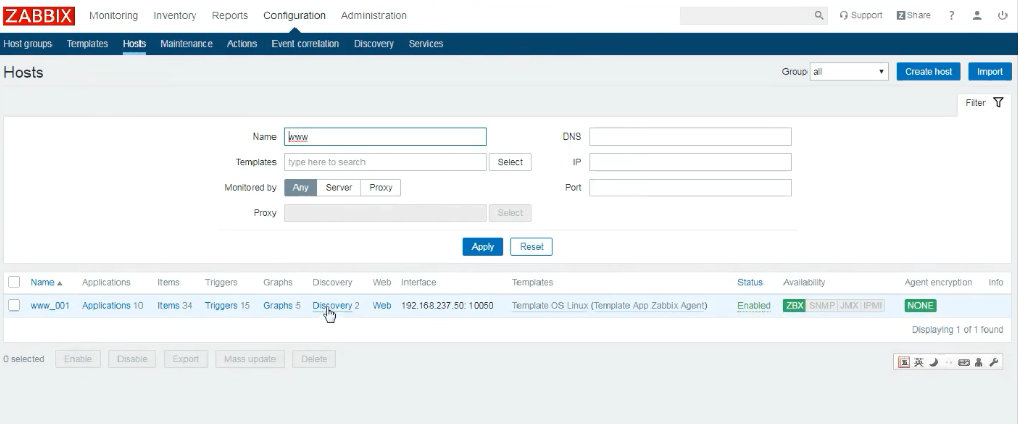
Task: Open Applications link for www_001
Action: point(106,306)
